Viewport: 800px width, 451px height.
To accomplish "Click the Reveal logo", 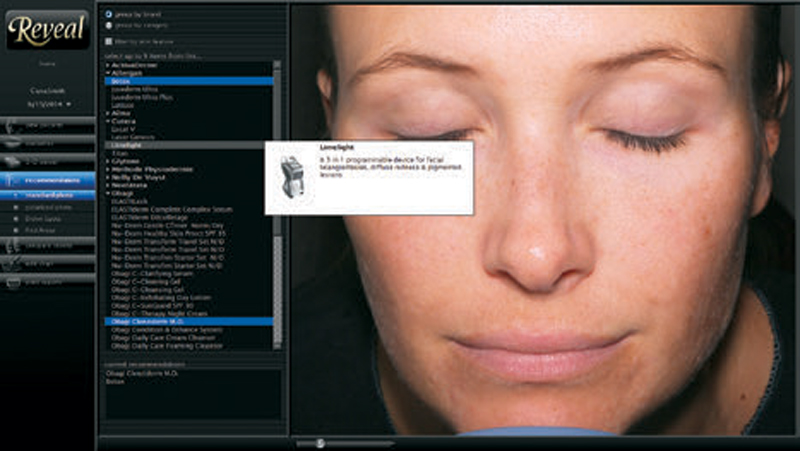I will 47,29.
